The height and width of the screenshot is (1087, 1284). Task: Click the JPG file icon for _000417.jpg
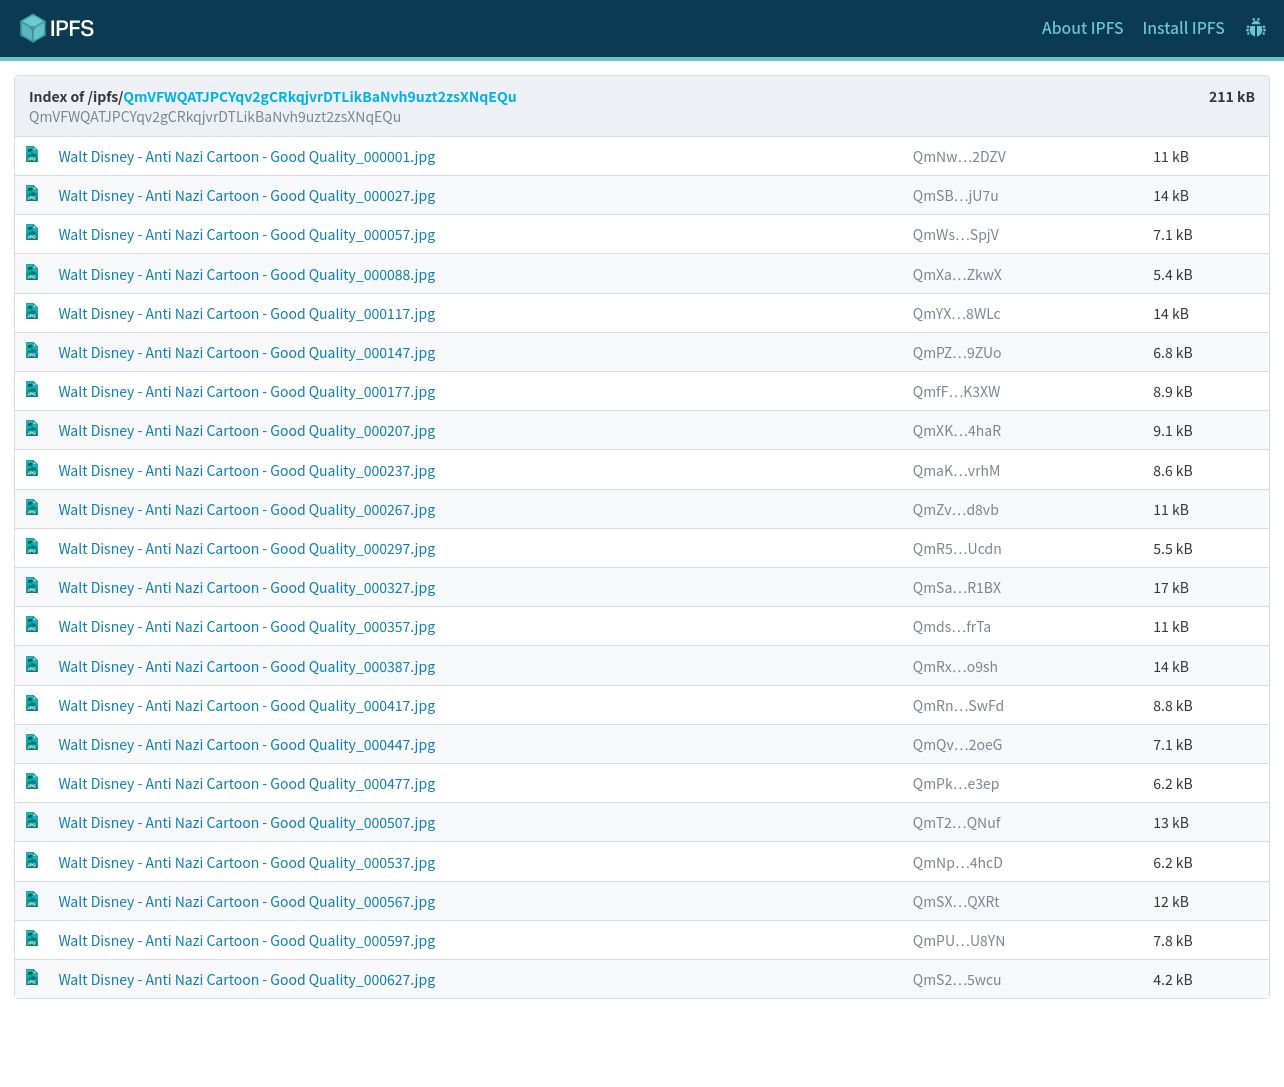pyautogui.click(x=32, y=704)
